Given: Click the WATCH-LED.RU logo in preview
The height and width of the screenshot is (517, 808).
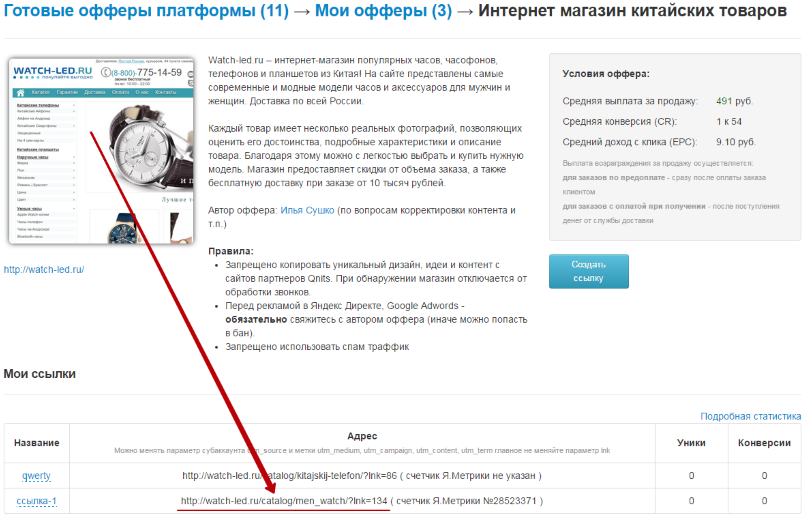Looking at the screenshot, I should (53, 72).
